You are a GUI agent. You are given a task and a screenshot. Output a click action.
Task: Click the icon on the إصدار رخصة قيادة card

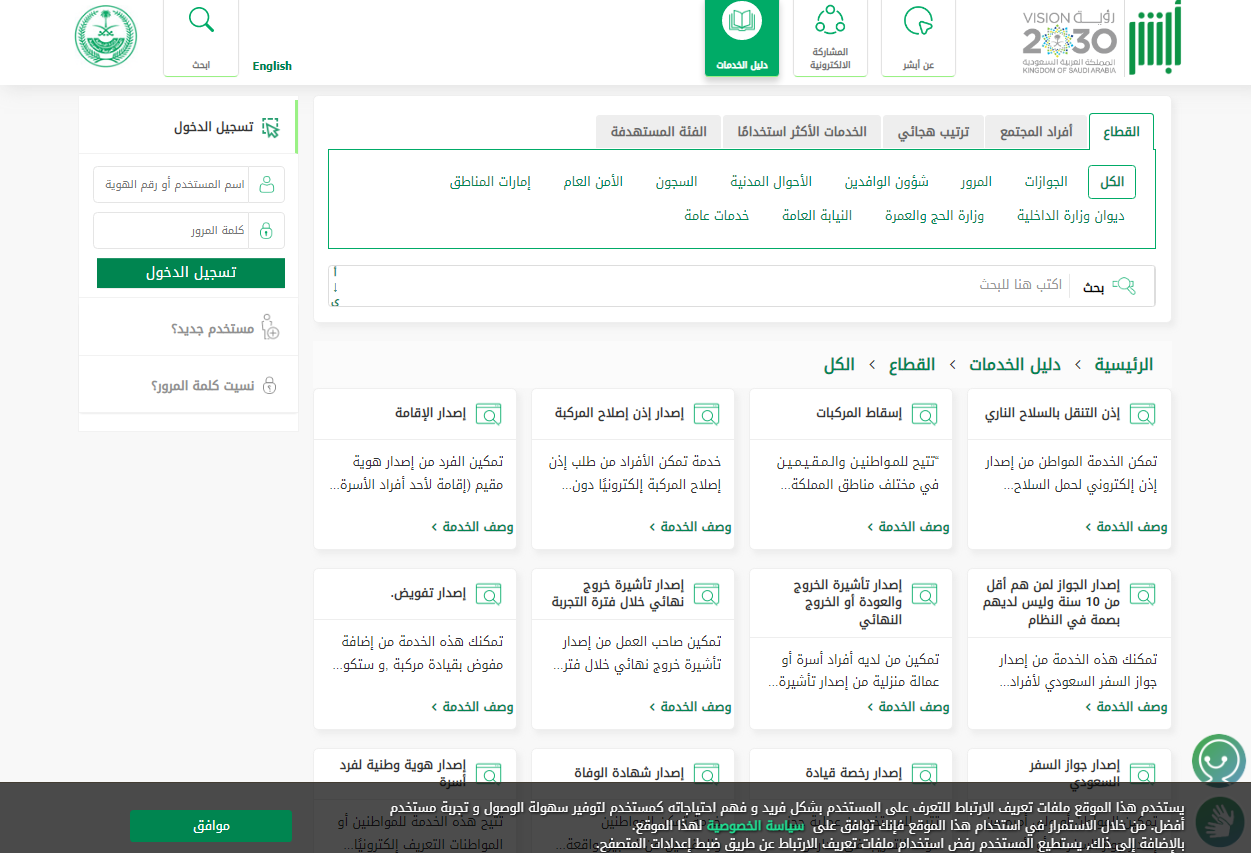coord(924,774)
